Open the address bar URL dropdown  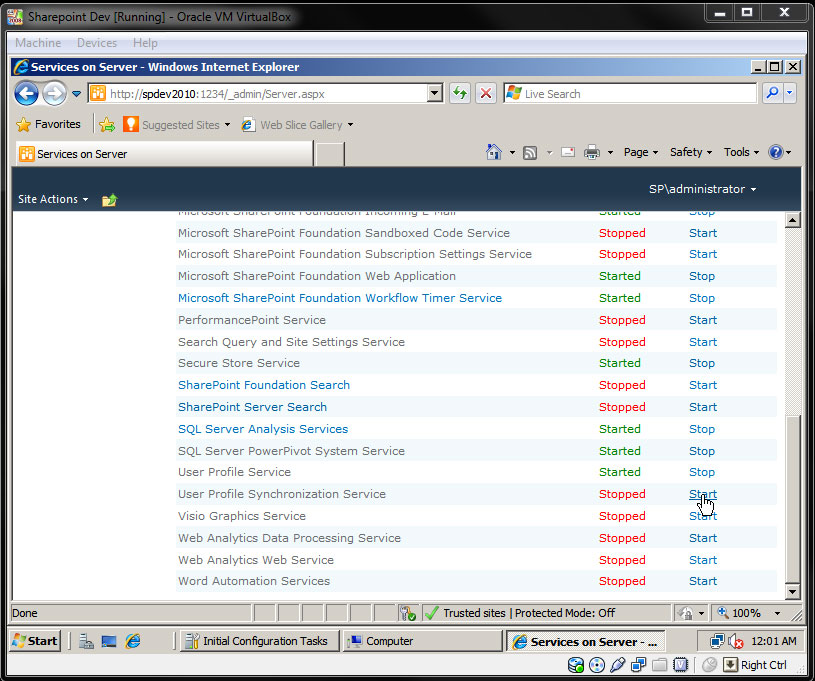tap(435, 94)
